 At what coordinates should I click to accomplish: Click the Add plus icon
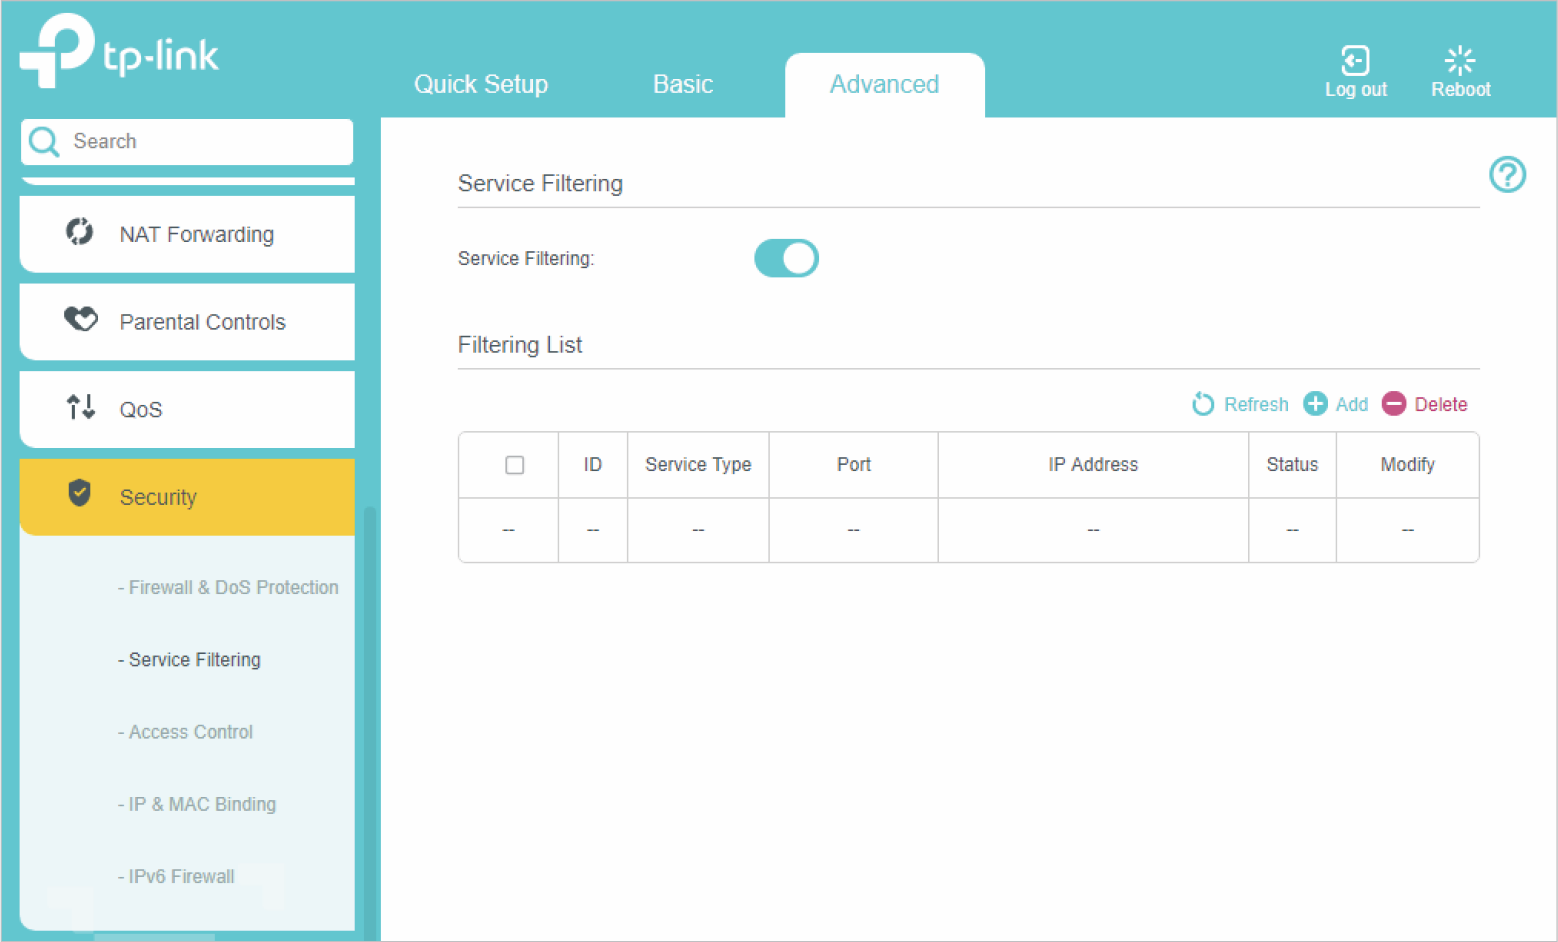(1315, 404)
